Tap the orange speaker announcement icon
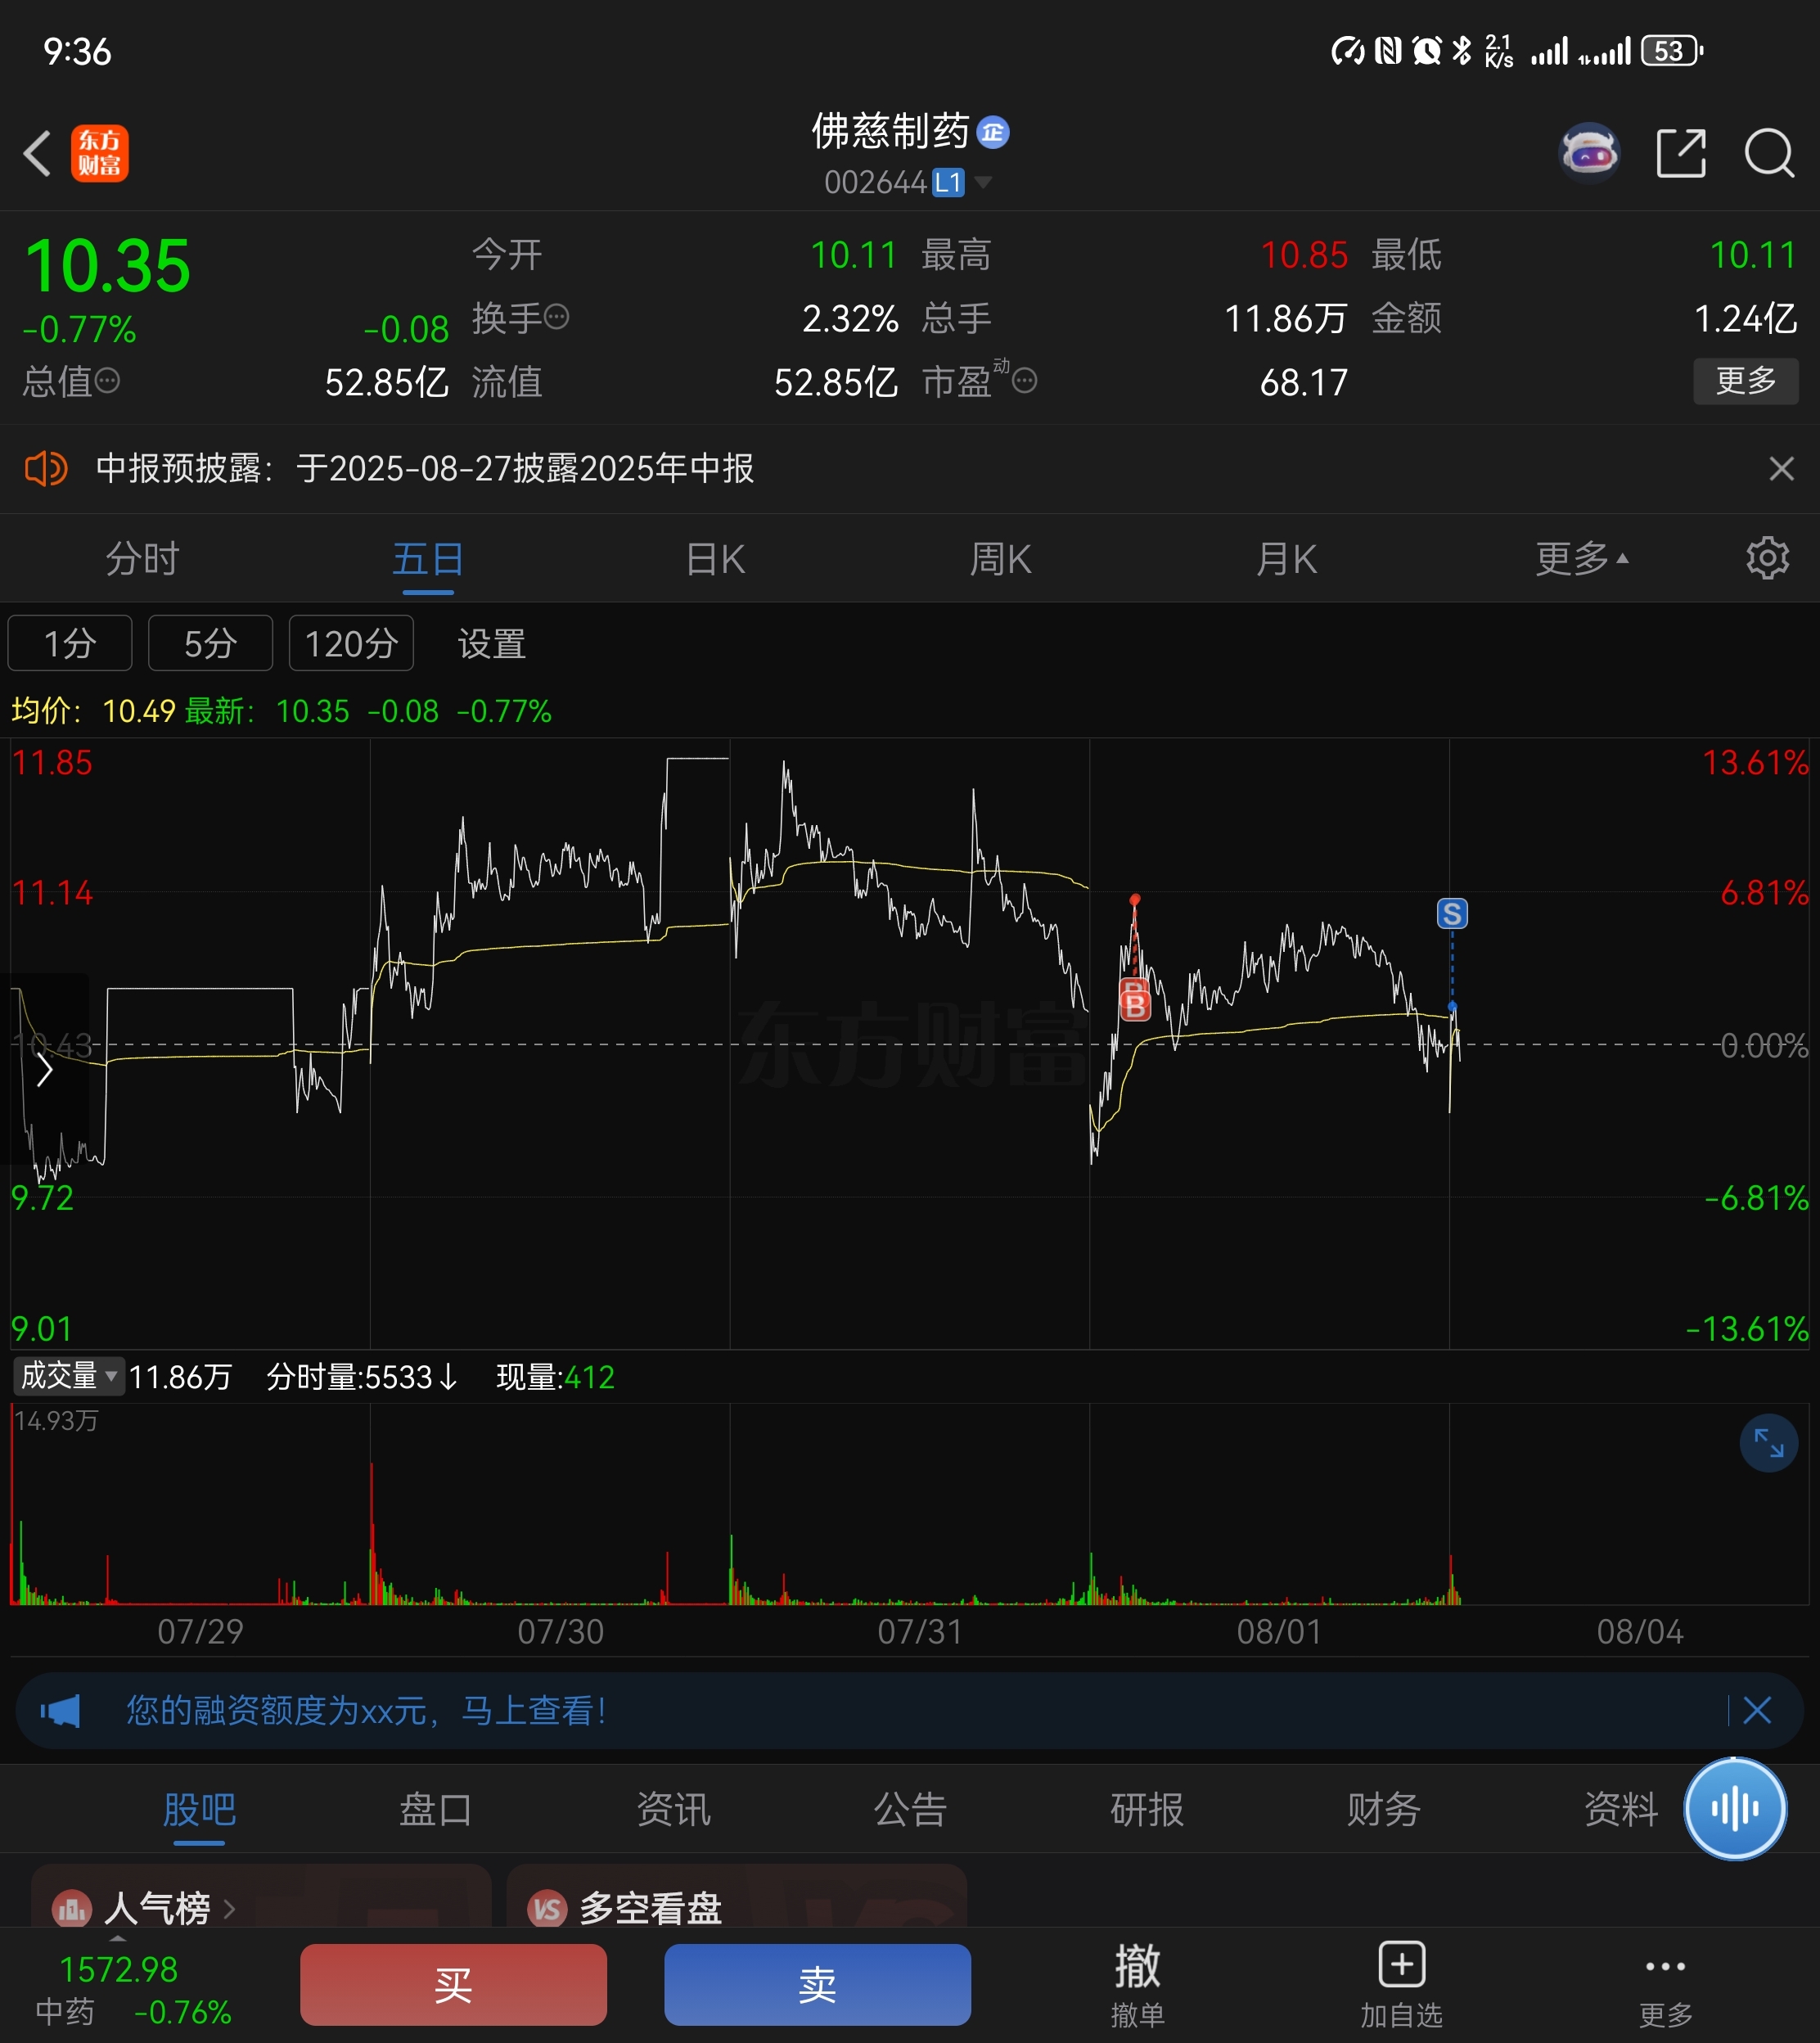The width and height of the screenshot is (1820, 2043). coord(46,468)
